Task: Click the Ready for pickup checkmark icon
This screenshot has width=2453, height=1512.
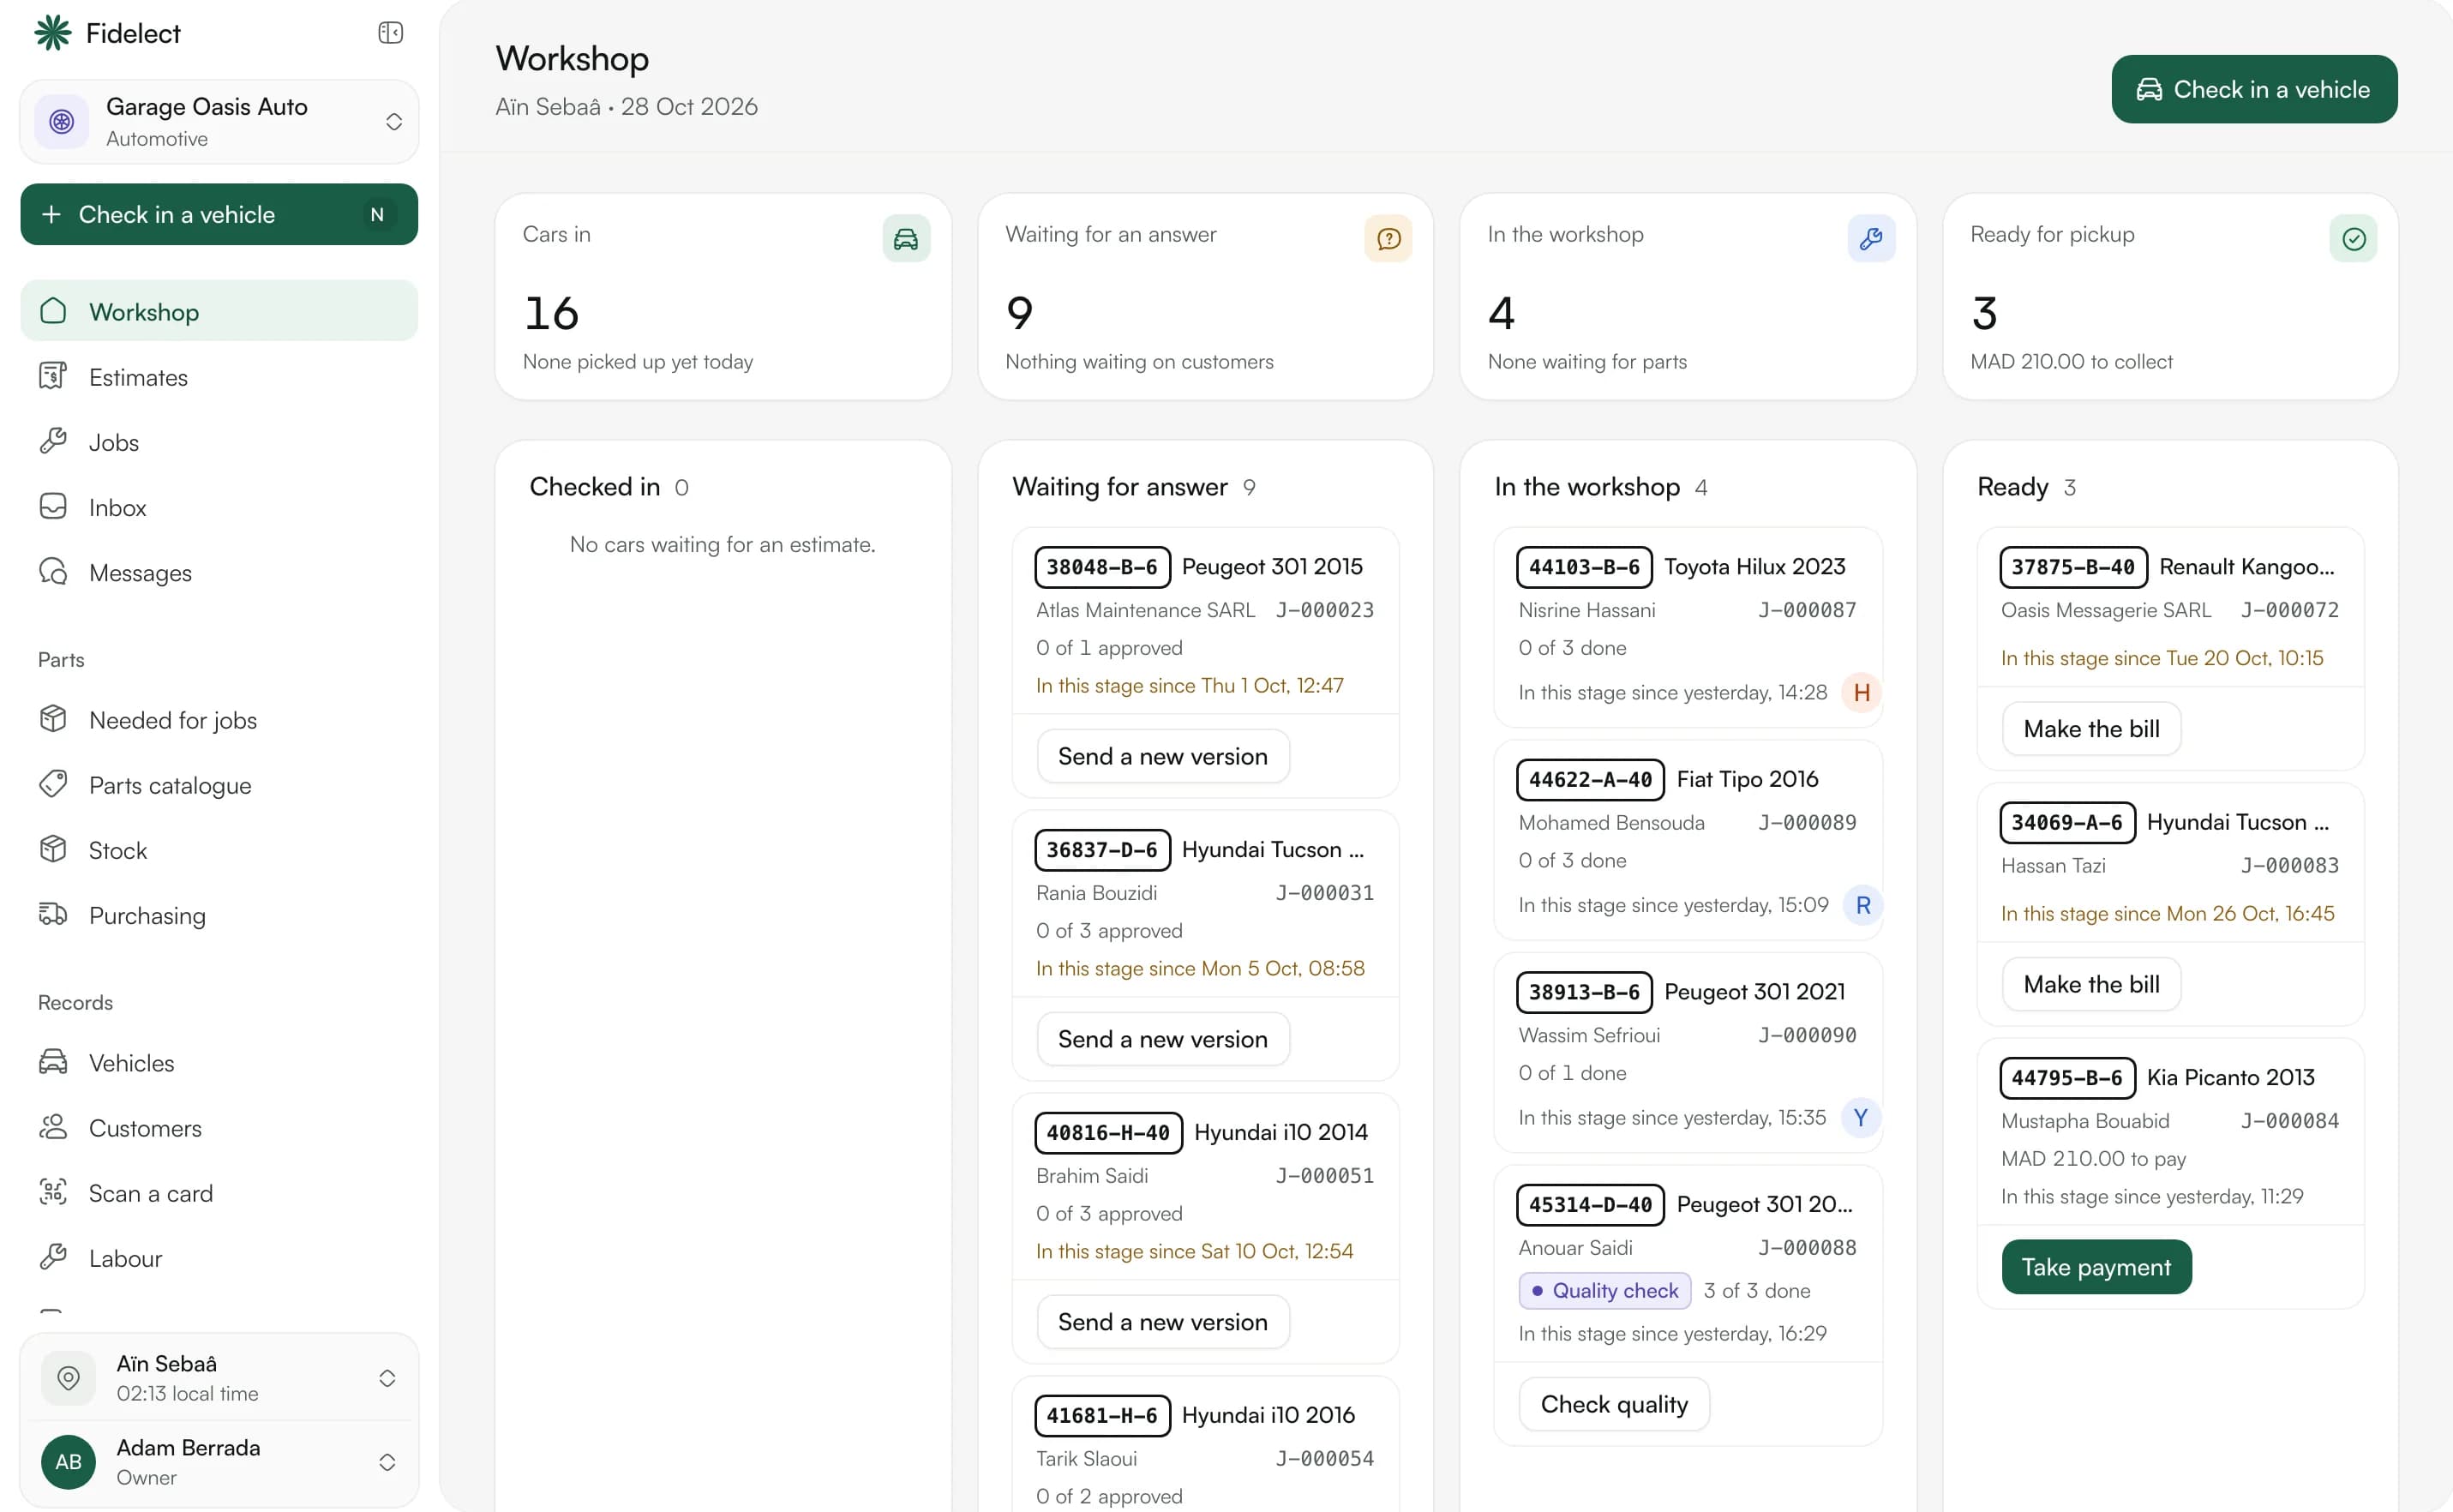Action: 2353,239
